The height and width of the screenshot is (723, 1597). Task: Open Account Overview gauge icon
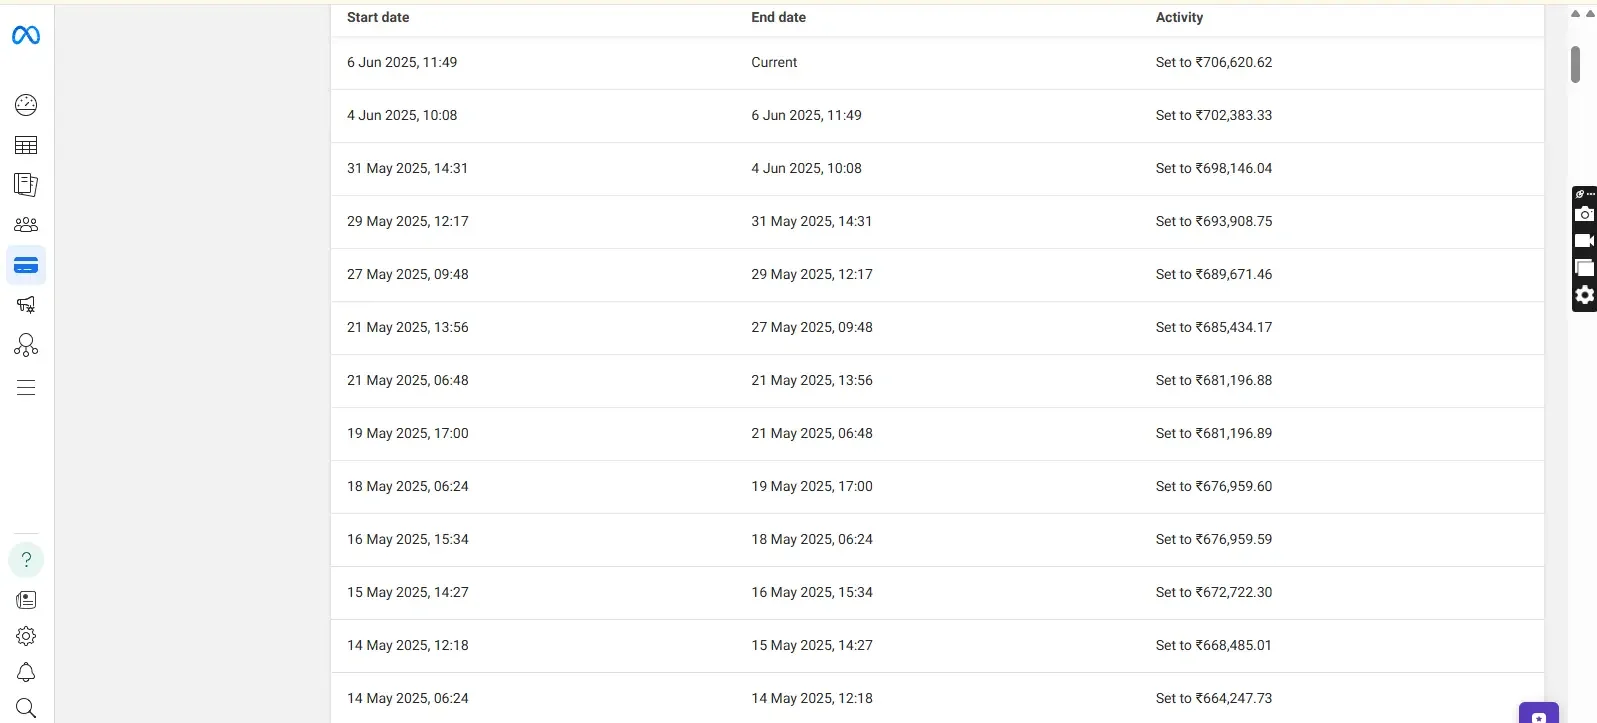click(x=26, y=105)
